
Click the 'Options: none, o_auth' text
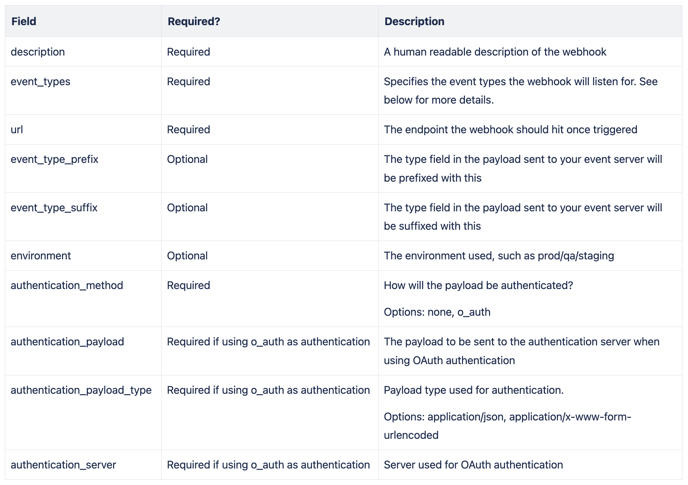pos(437,312)
